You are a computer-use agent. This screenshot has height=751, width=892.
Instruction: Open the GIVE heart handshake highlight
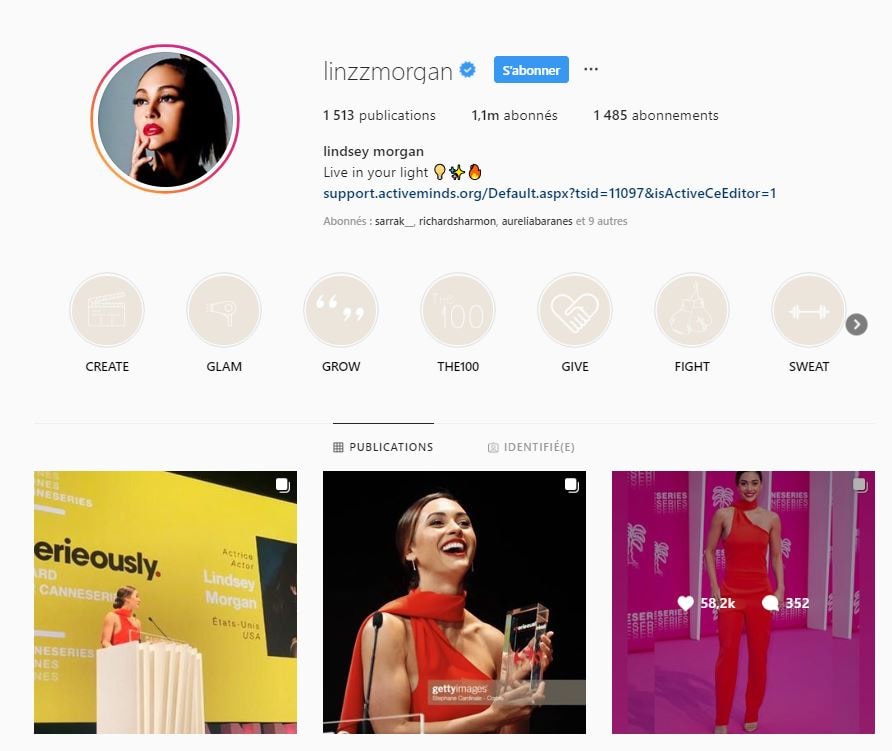(575, 310)
